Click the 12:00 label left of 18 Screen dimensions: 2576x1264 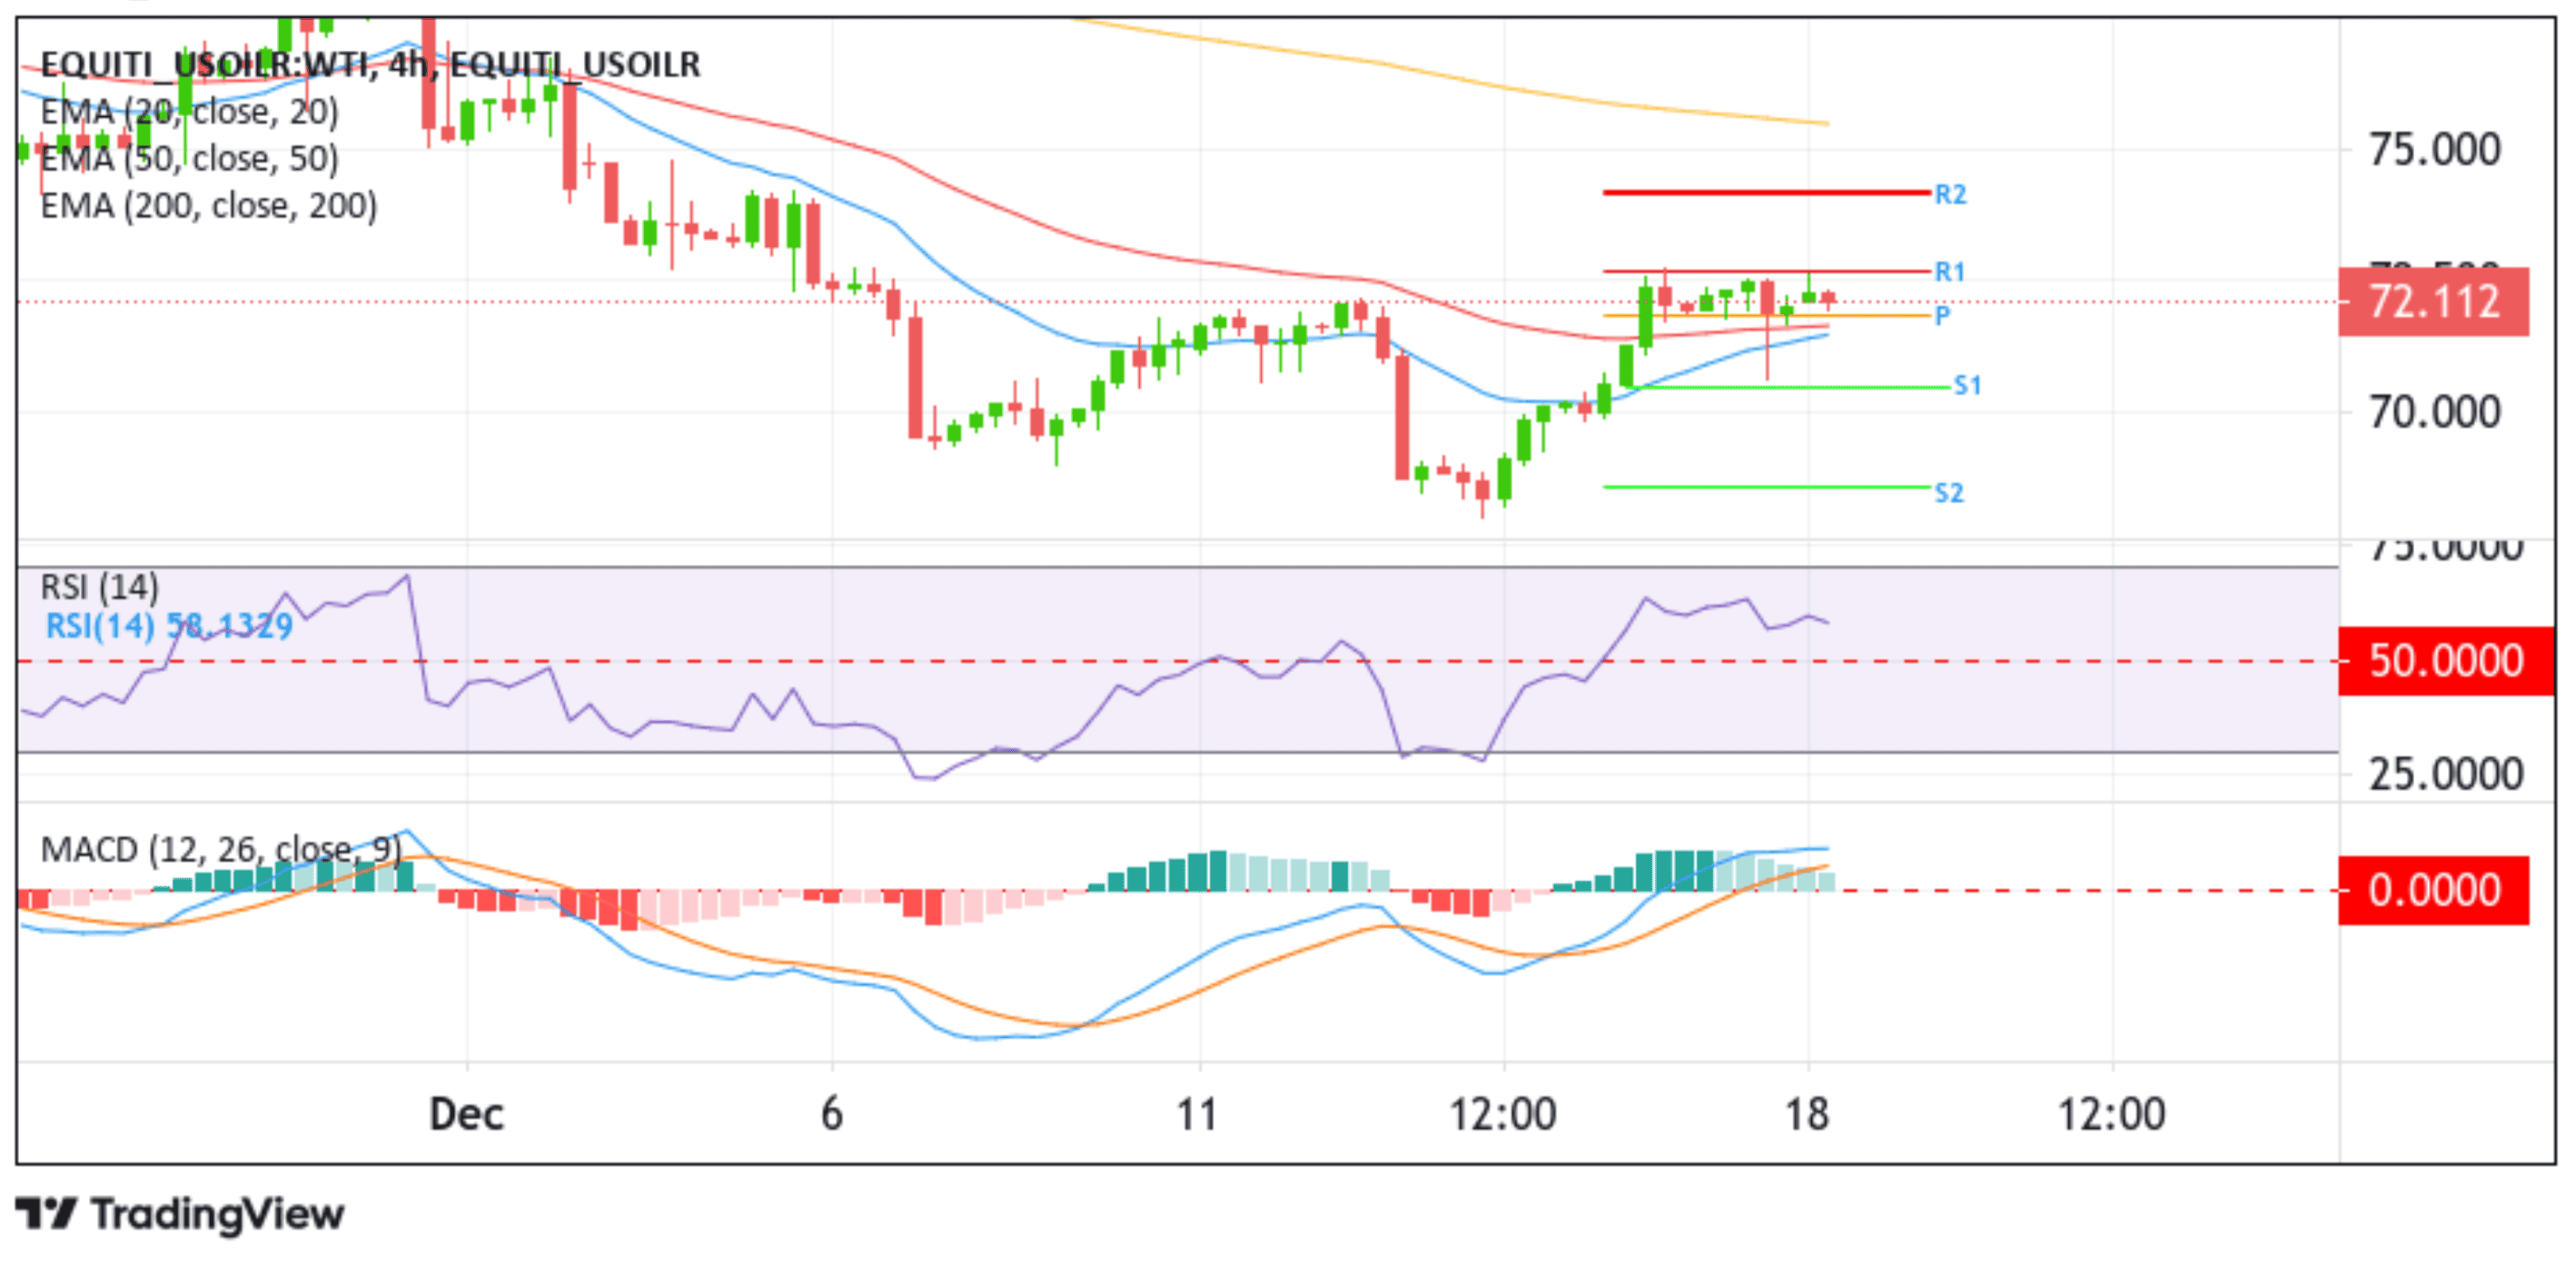[x=1503, y=1113]
